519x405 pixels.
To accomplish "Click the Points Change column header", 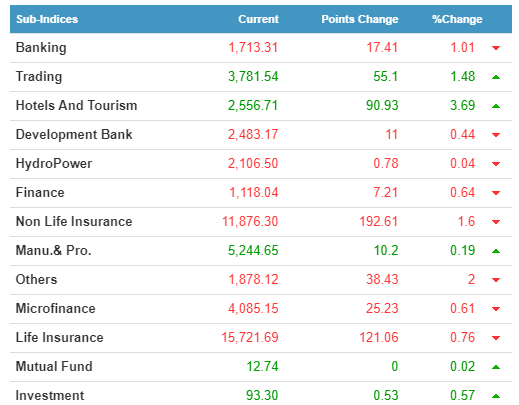I will [360, 19].
